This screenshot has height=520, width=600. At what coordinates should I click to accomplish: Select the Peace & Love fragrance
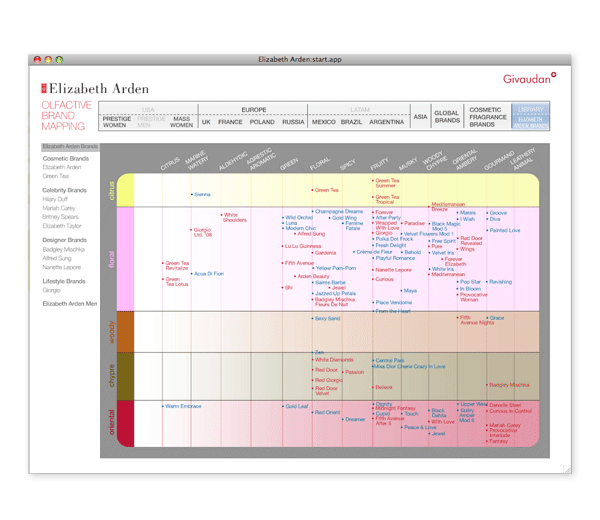pos(419,427)
